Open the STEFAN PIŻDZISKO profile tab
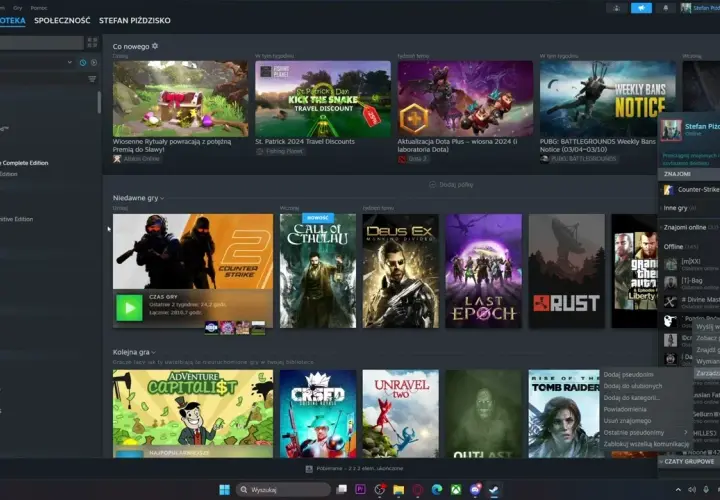The height and width of the screenshot is (500, 720). pyautogui.click(x=135, y=20)
